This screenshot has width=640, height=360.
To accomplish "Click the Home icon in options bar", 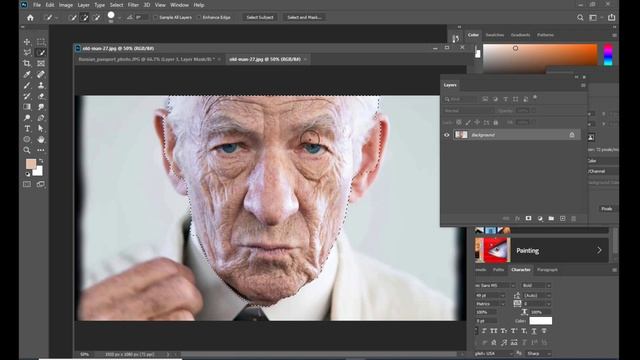I will (x=30, y=18).
